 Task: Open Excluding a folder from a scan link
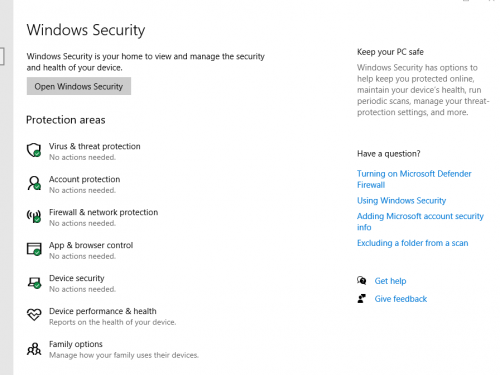pyautogui.click(x=412, y=243)
